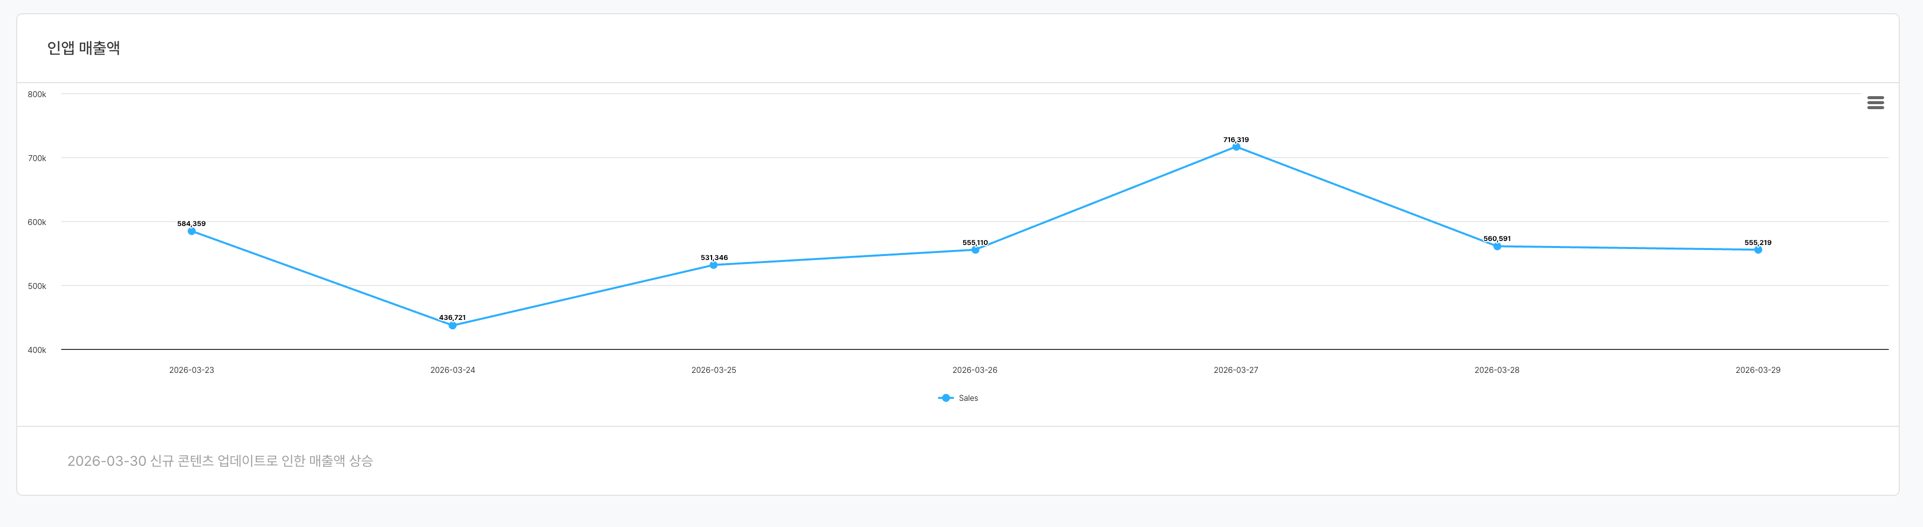Select the 560,591 value label
Viewport: 1923px width, 527px height.
(1497, 239)
